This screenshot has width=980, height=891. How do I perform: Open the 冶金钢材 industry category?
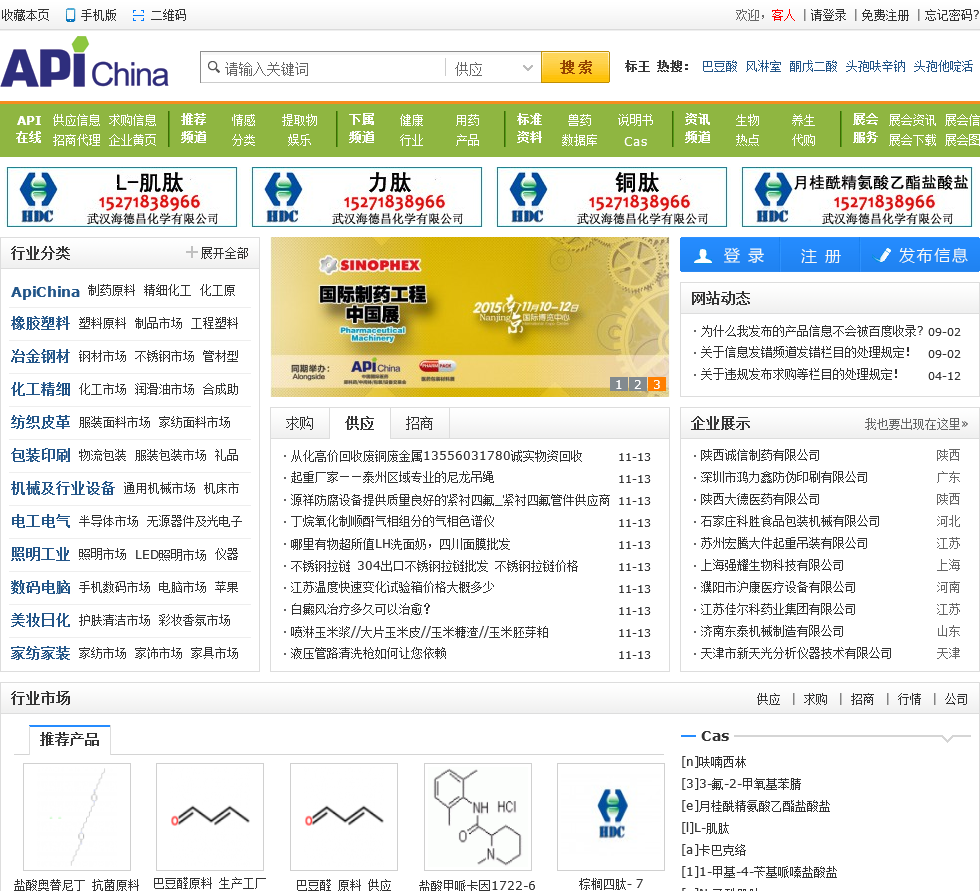click(x=41, y=357)
